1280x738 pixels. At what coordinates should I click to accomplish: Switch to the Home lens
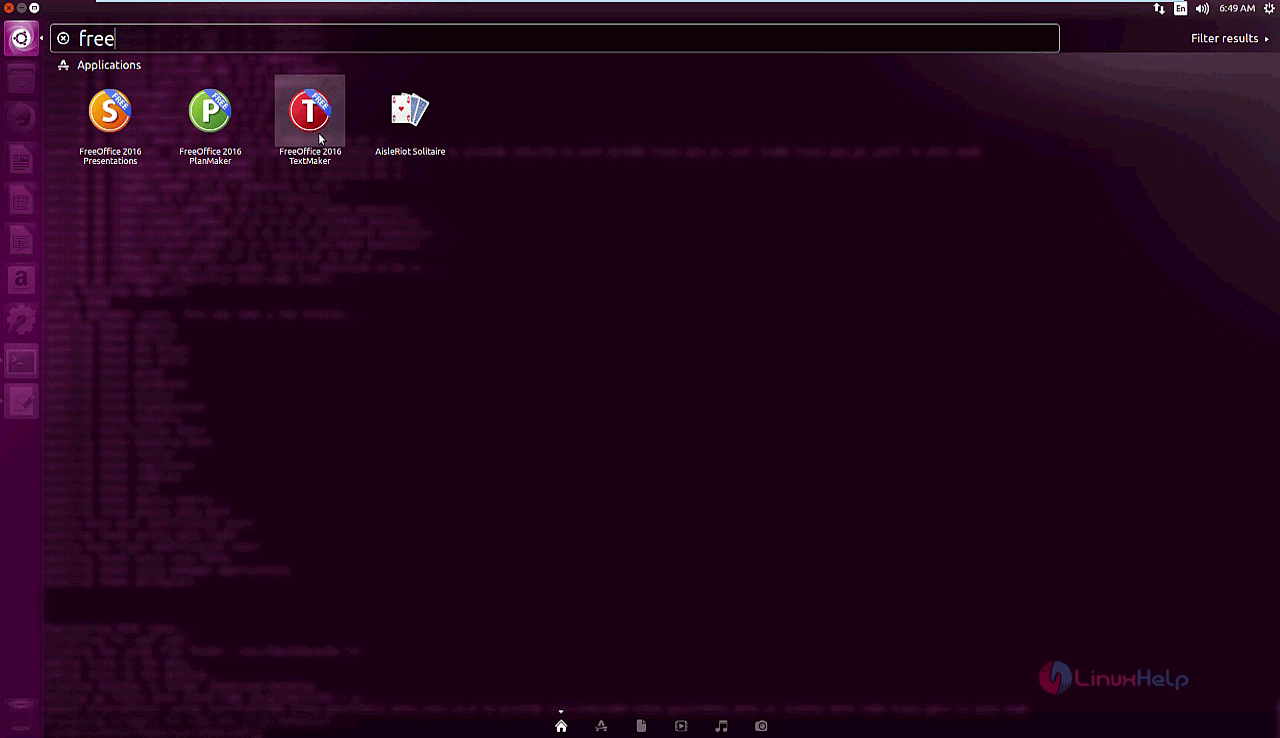coord(561,726)
